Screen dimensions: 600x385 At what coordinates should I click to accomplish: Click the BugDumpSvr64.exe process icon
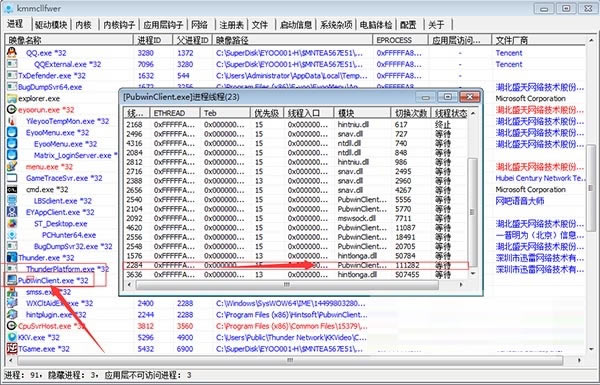point(12,87)
